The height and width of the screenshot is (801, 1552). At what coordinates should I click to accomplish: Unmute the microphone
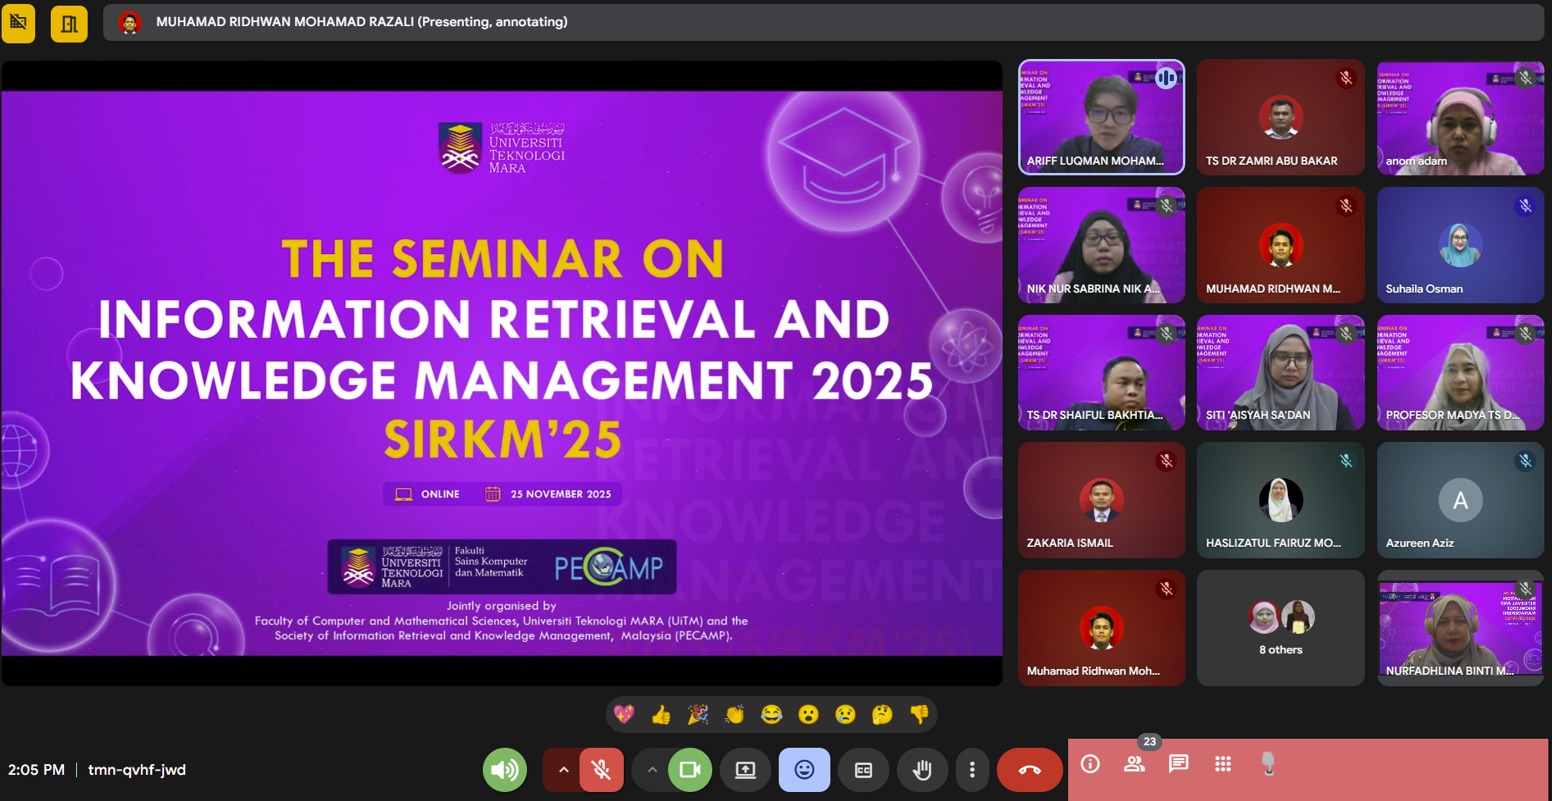(601, 770)
